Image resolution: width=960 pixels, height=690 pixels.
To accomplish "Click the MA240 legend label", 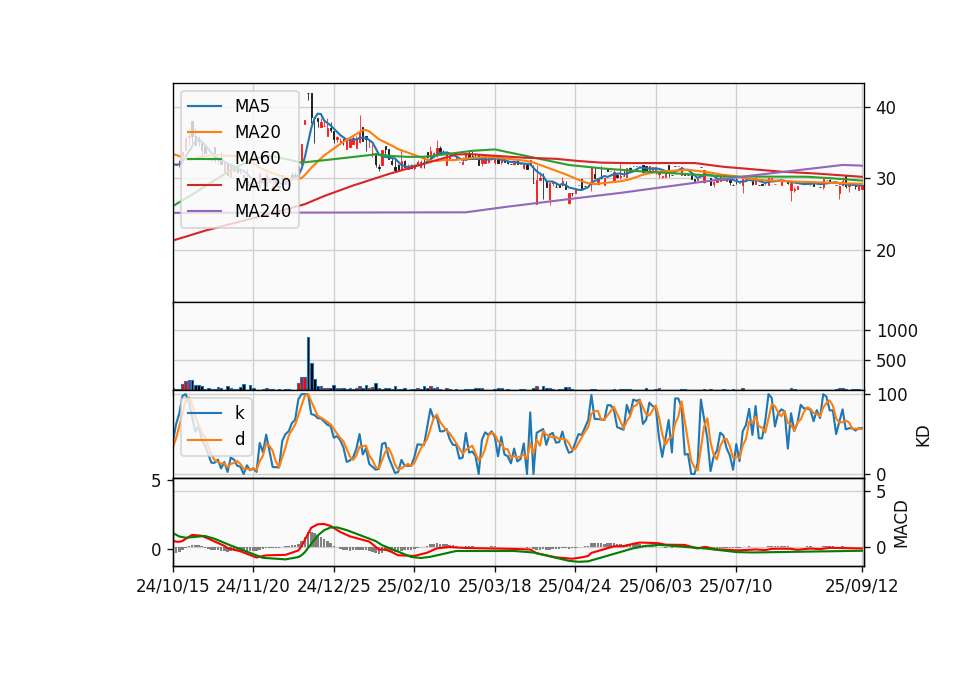I will tap(263, 211).
